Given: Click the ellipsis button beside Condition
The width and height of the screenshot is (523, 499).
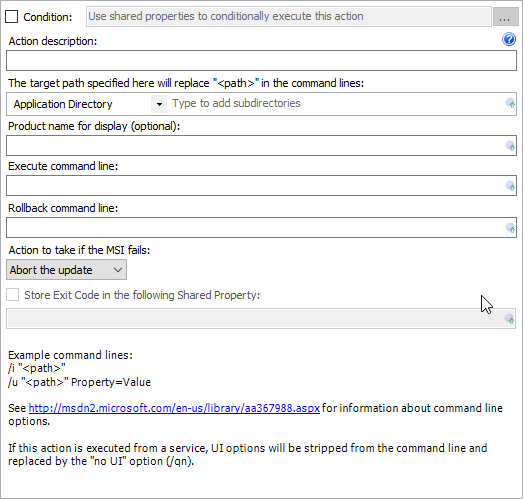Looking at the screenshot, I should pos(504,16).
